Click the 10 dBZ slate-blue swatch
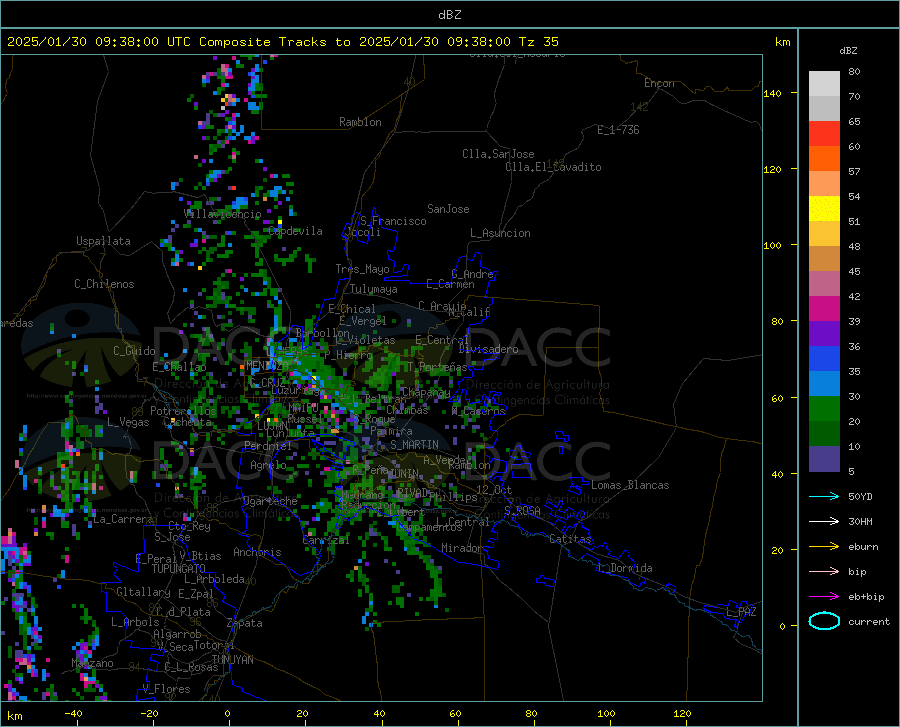900x727 pixels. point(824,458)
